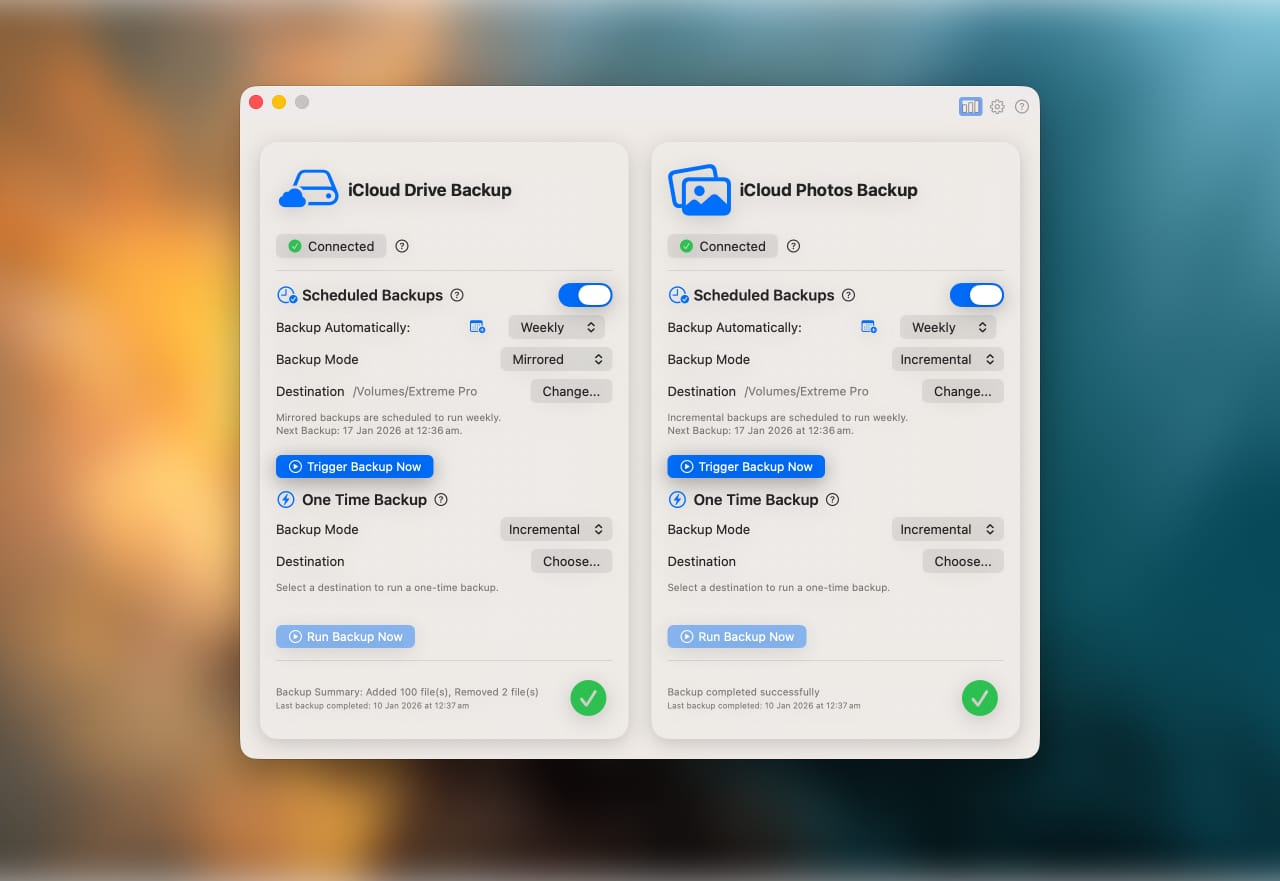This screenshot has width=1280, height=881.
Task: Click the dashboard view icon in title bar
Action: pyautogui.click(x=970, y=106)
